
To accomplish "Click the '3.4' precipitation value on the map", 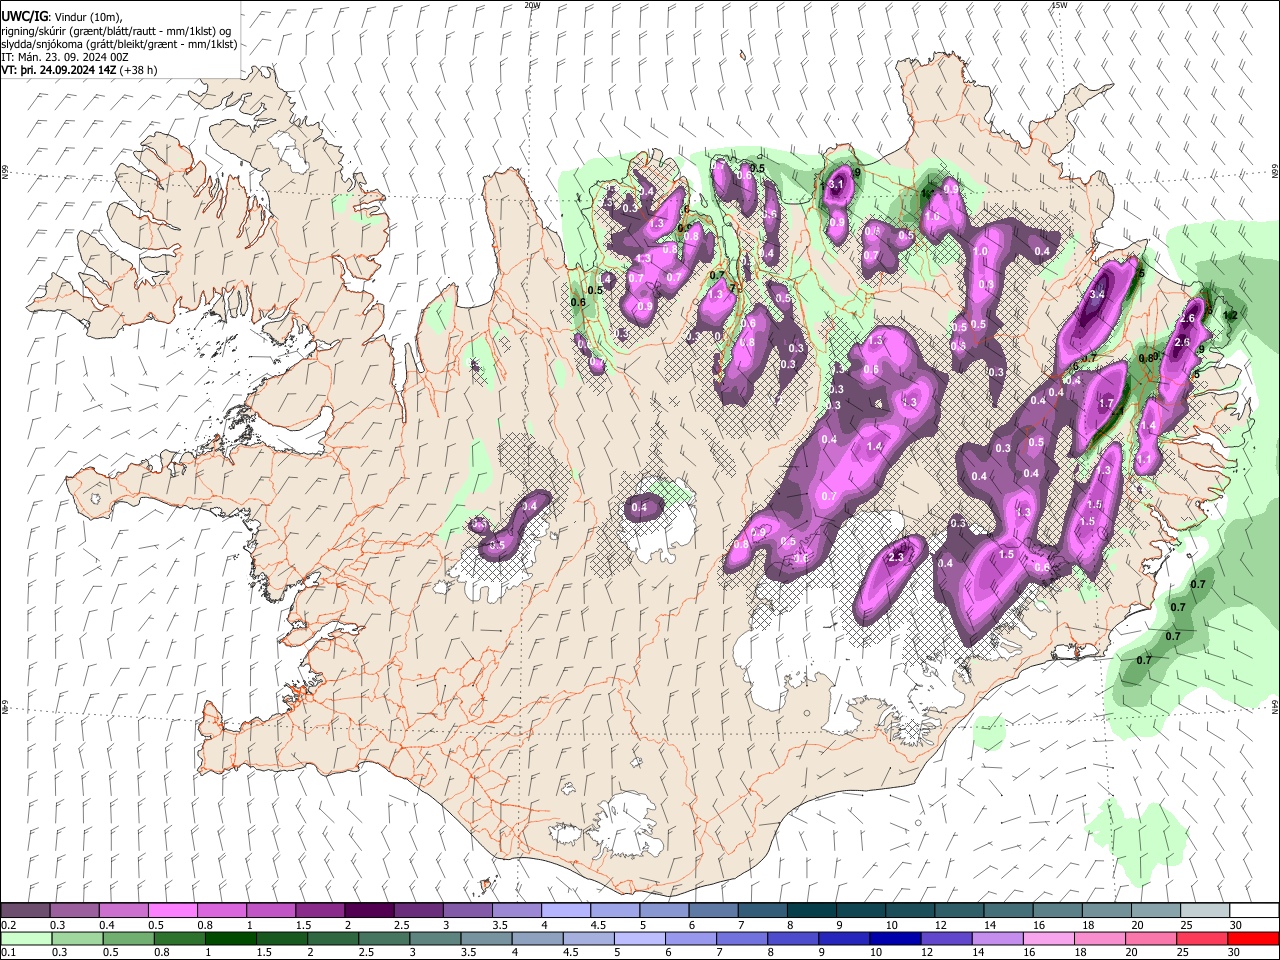I will (x=1097, y=294).
